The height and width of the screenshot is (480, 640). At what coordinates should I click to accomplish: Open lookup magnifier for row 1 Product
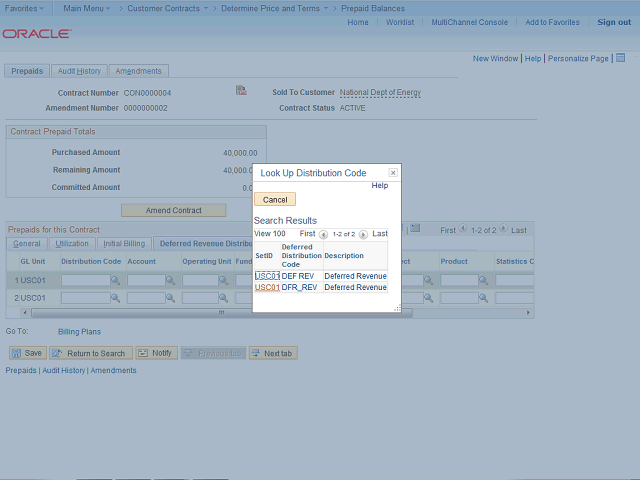[x=484, y=281]
